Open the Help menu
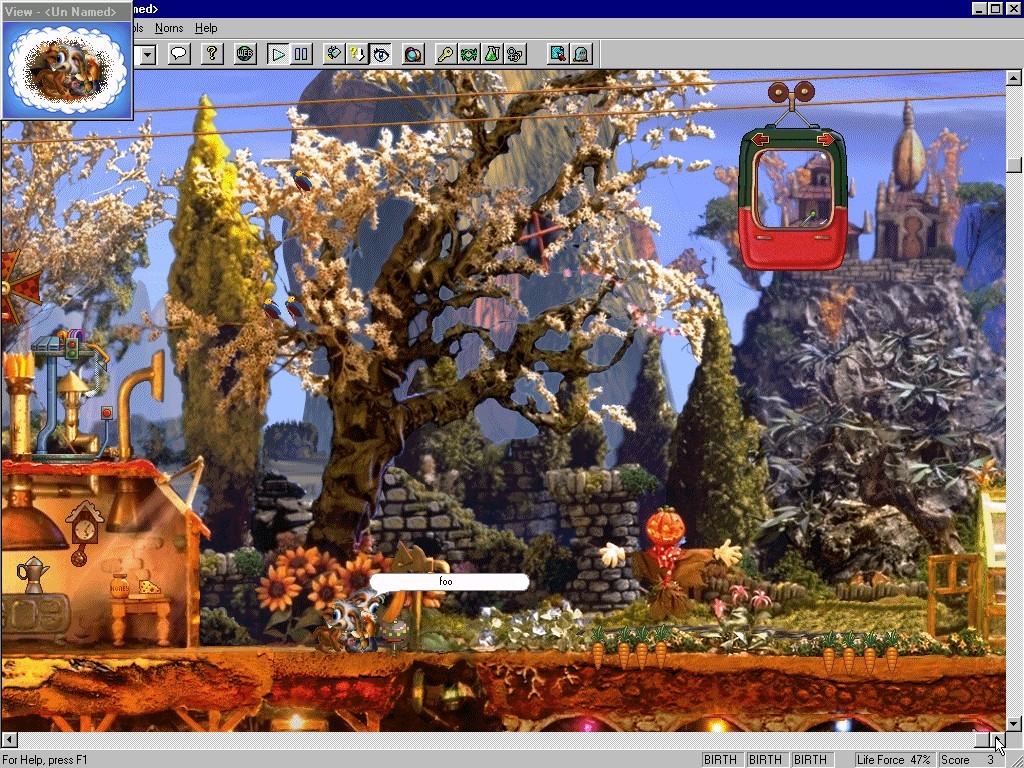1024x768 pixels. coord(206,28)
